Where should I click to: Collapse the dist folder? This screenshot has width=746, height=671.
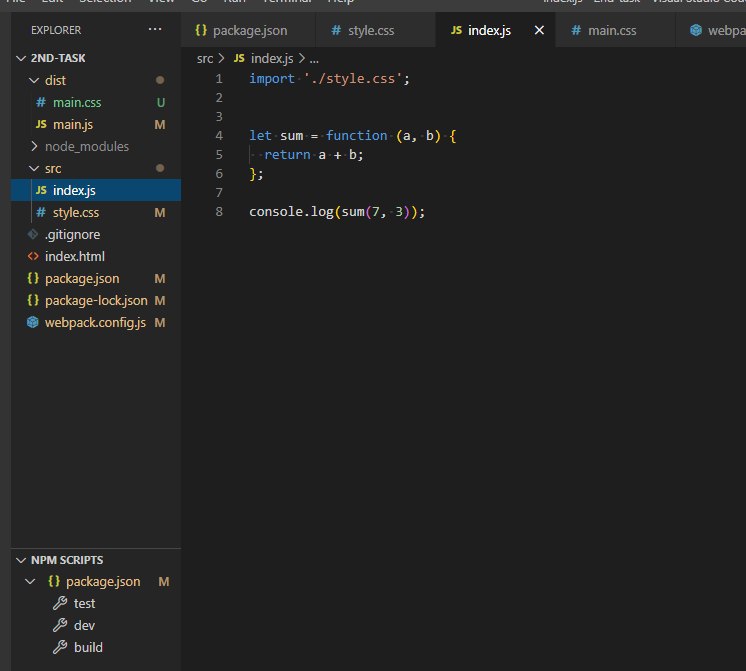[x=34, y=80]
